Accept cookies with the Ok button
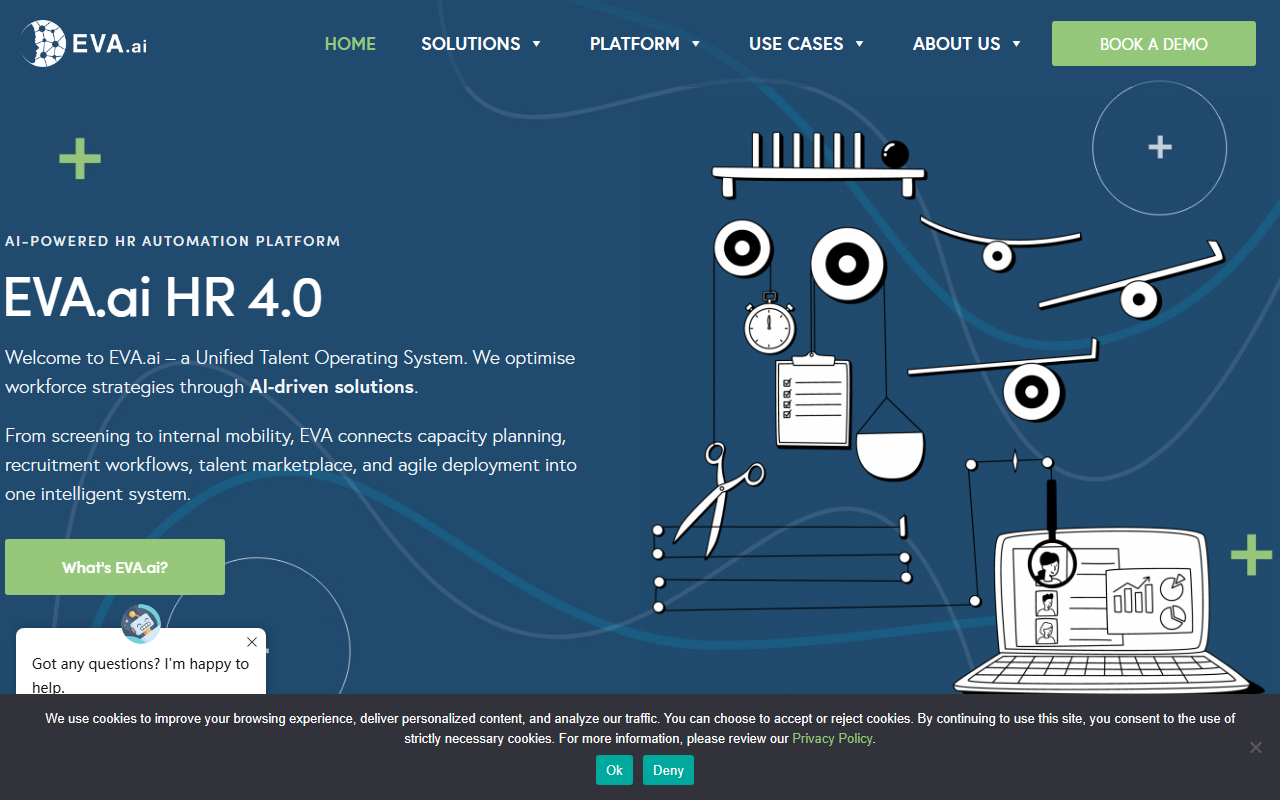The image size is (1280, 800). pos(614,770)
